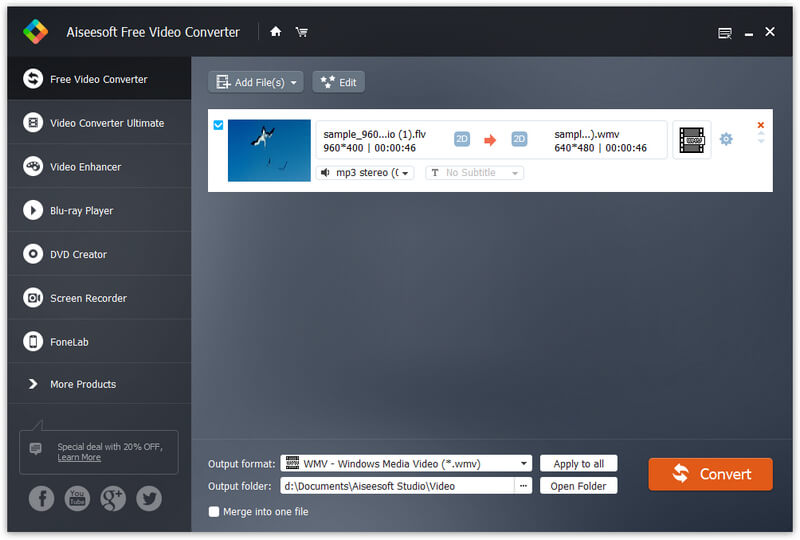This screenshot has width=800, height=540.
Task: Follow the Learn More link
Action: [79, 457]
